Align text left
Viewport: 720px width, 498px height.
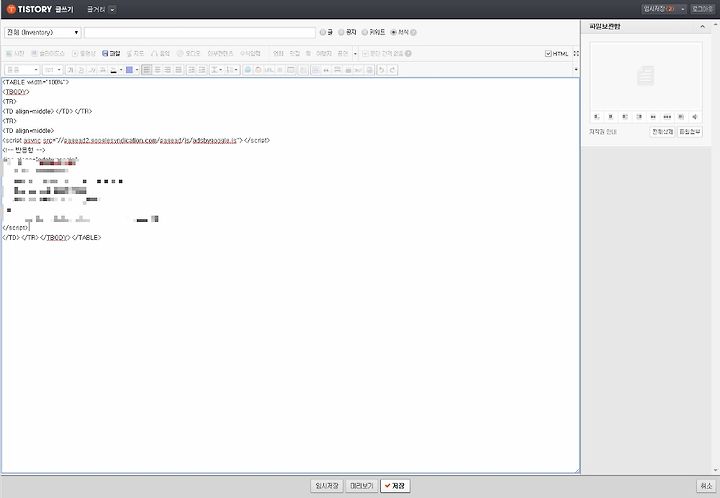[x=146, y=70]
